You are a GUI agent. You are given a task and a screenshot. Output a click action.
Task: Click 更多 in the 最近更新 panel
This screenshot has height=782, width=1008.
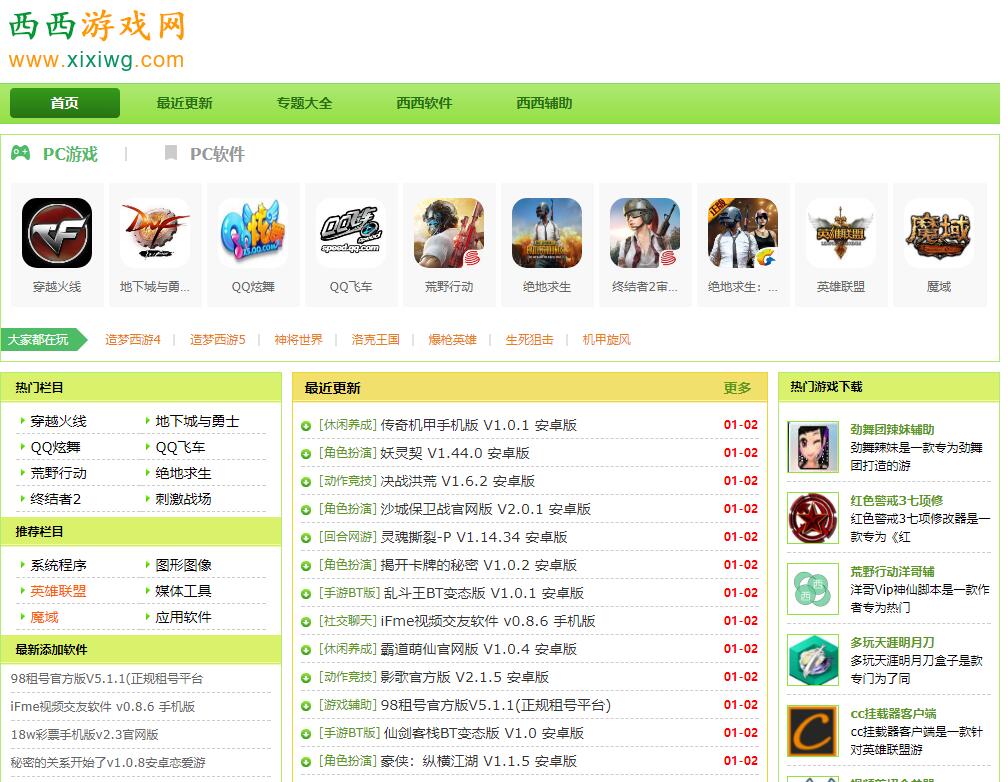(737, 388)
